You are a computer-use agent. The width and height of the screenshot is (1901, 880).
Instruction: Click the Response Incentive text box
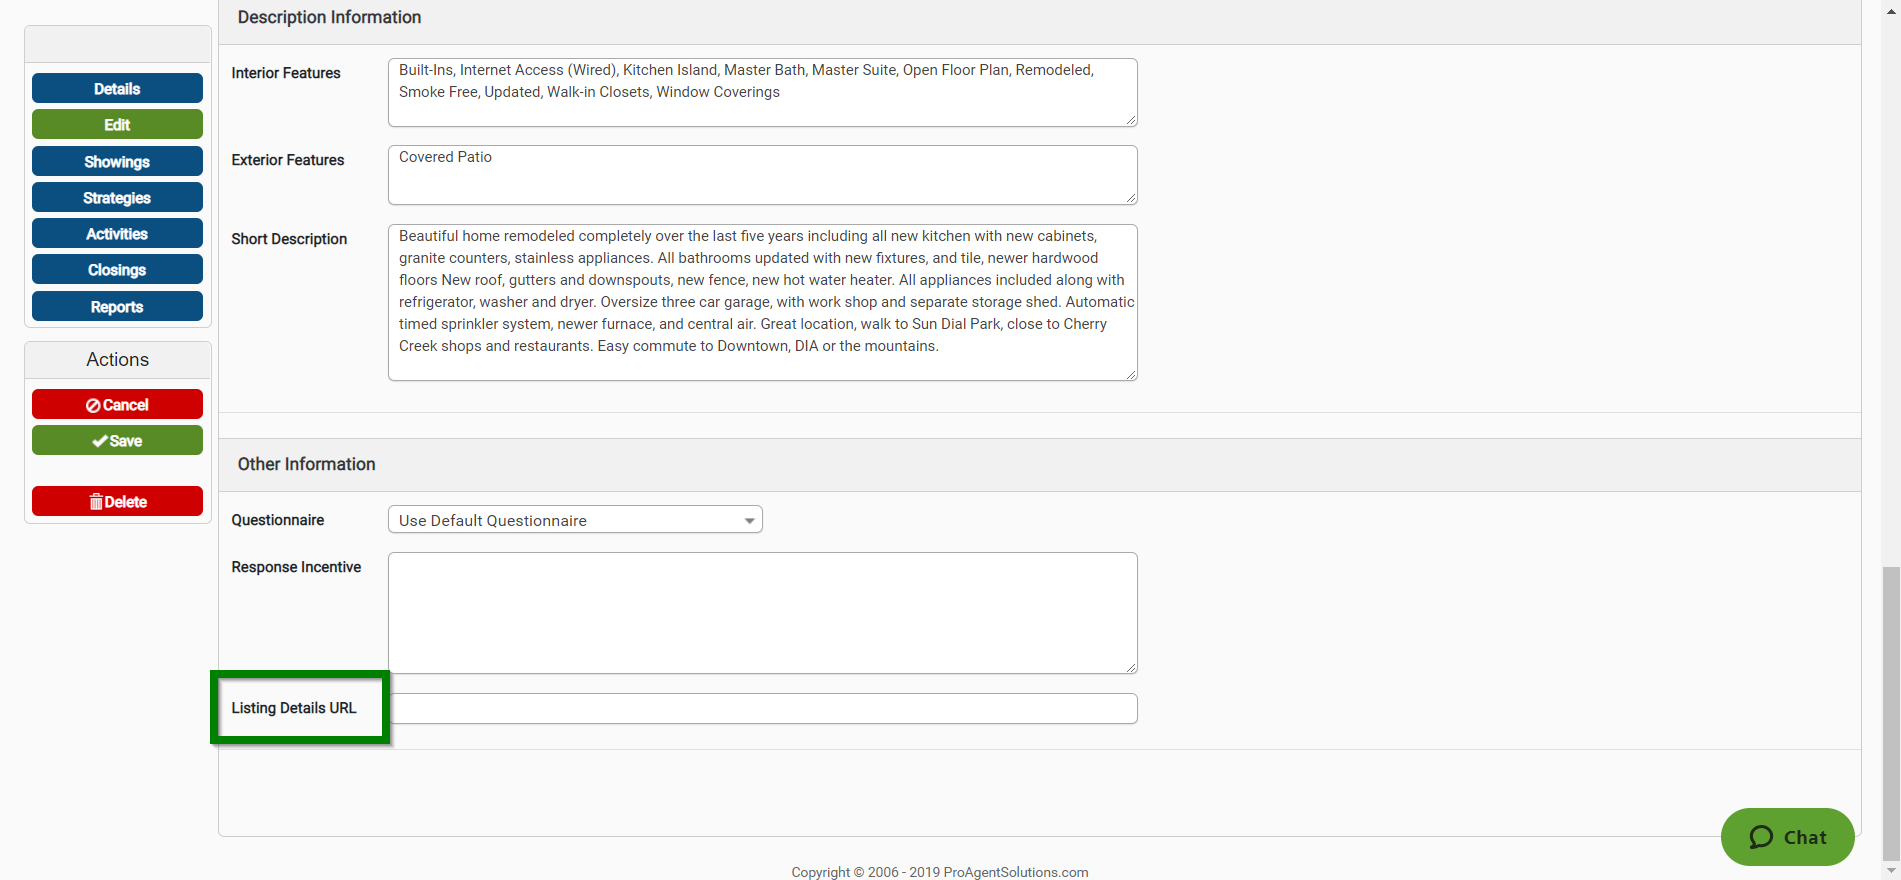point(762,613)
